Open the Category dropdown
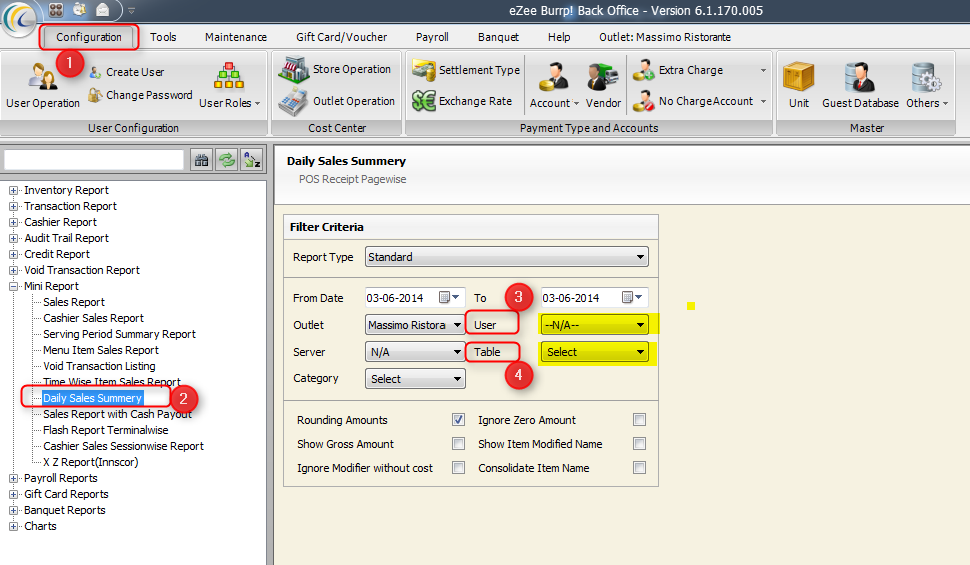 click(415, 379)
